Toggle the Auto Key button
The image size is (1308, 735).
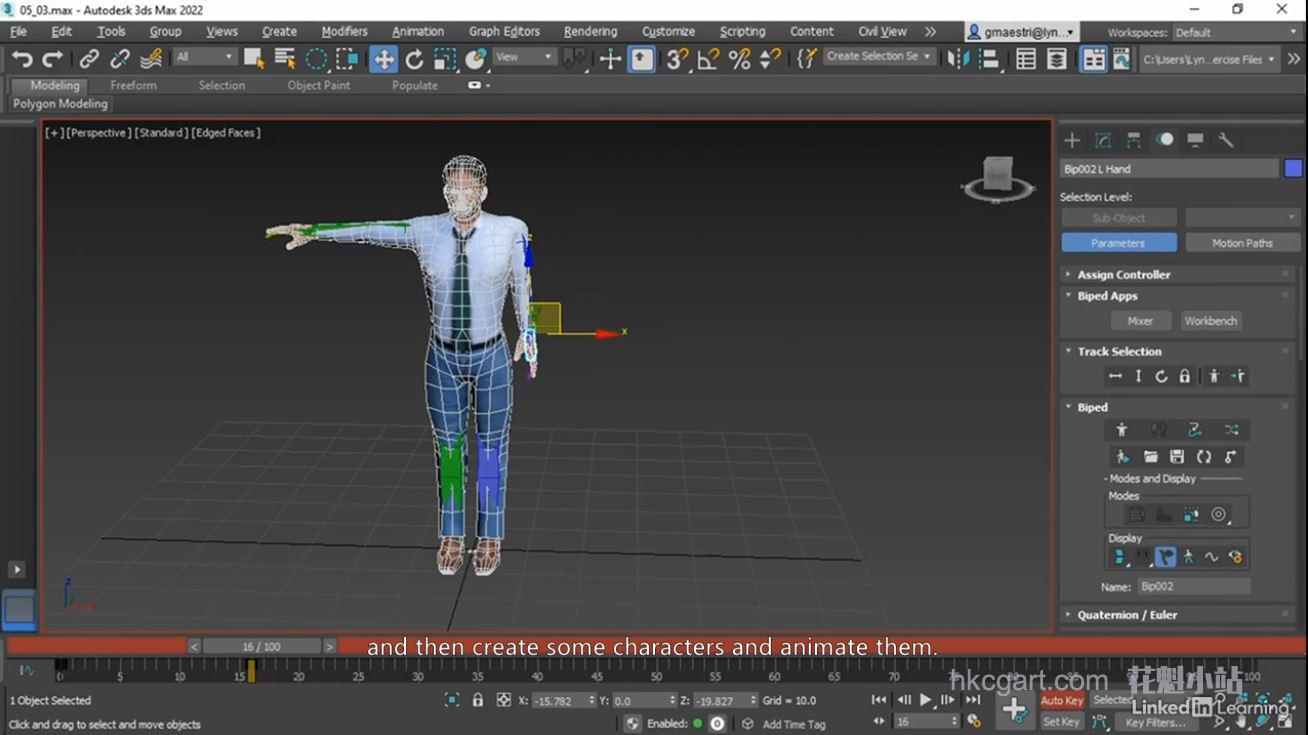click(1061, 700)
